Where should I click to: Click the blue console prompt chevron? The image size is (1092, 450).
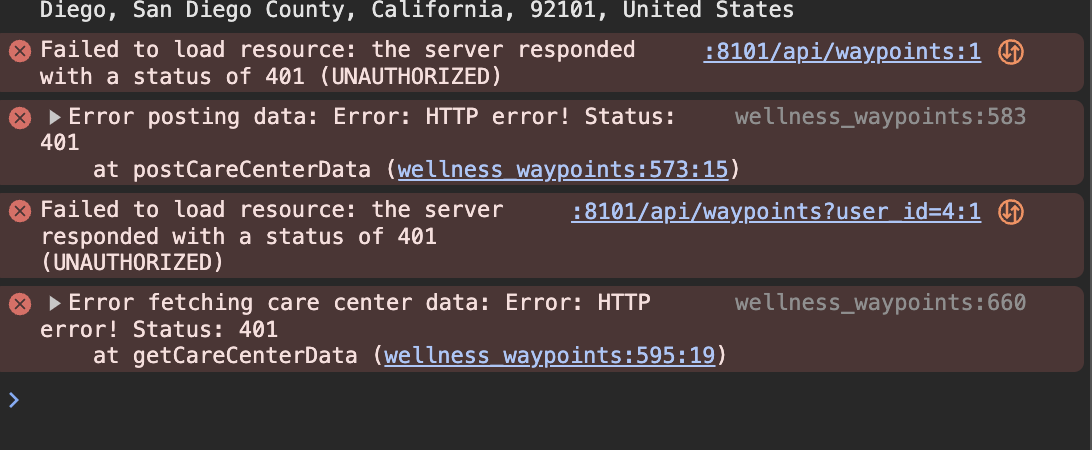pos(13,400)
